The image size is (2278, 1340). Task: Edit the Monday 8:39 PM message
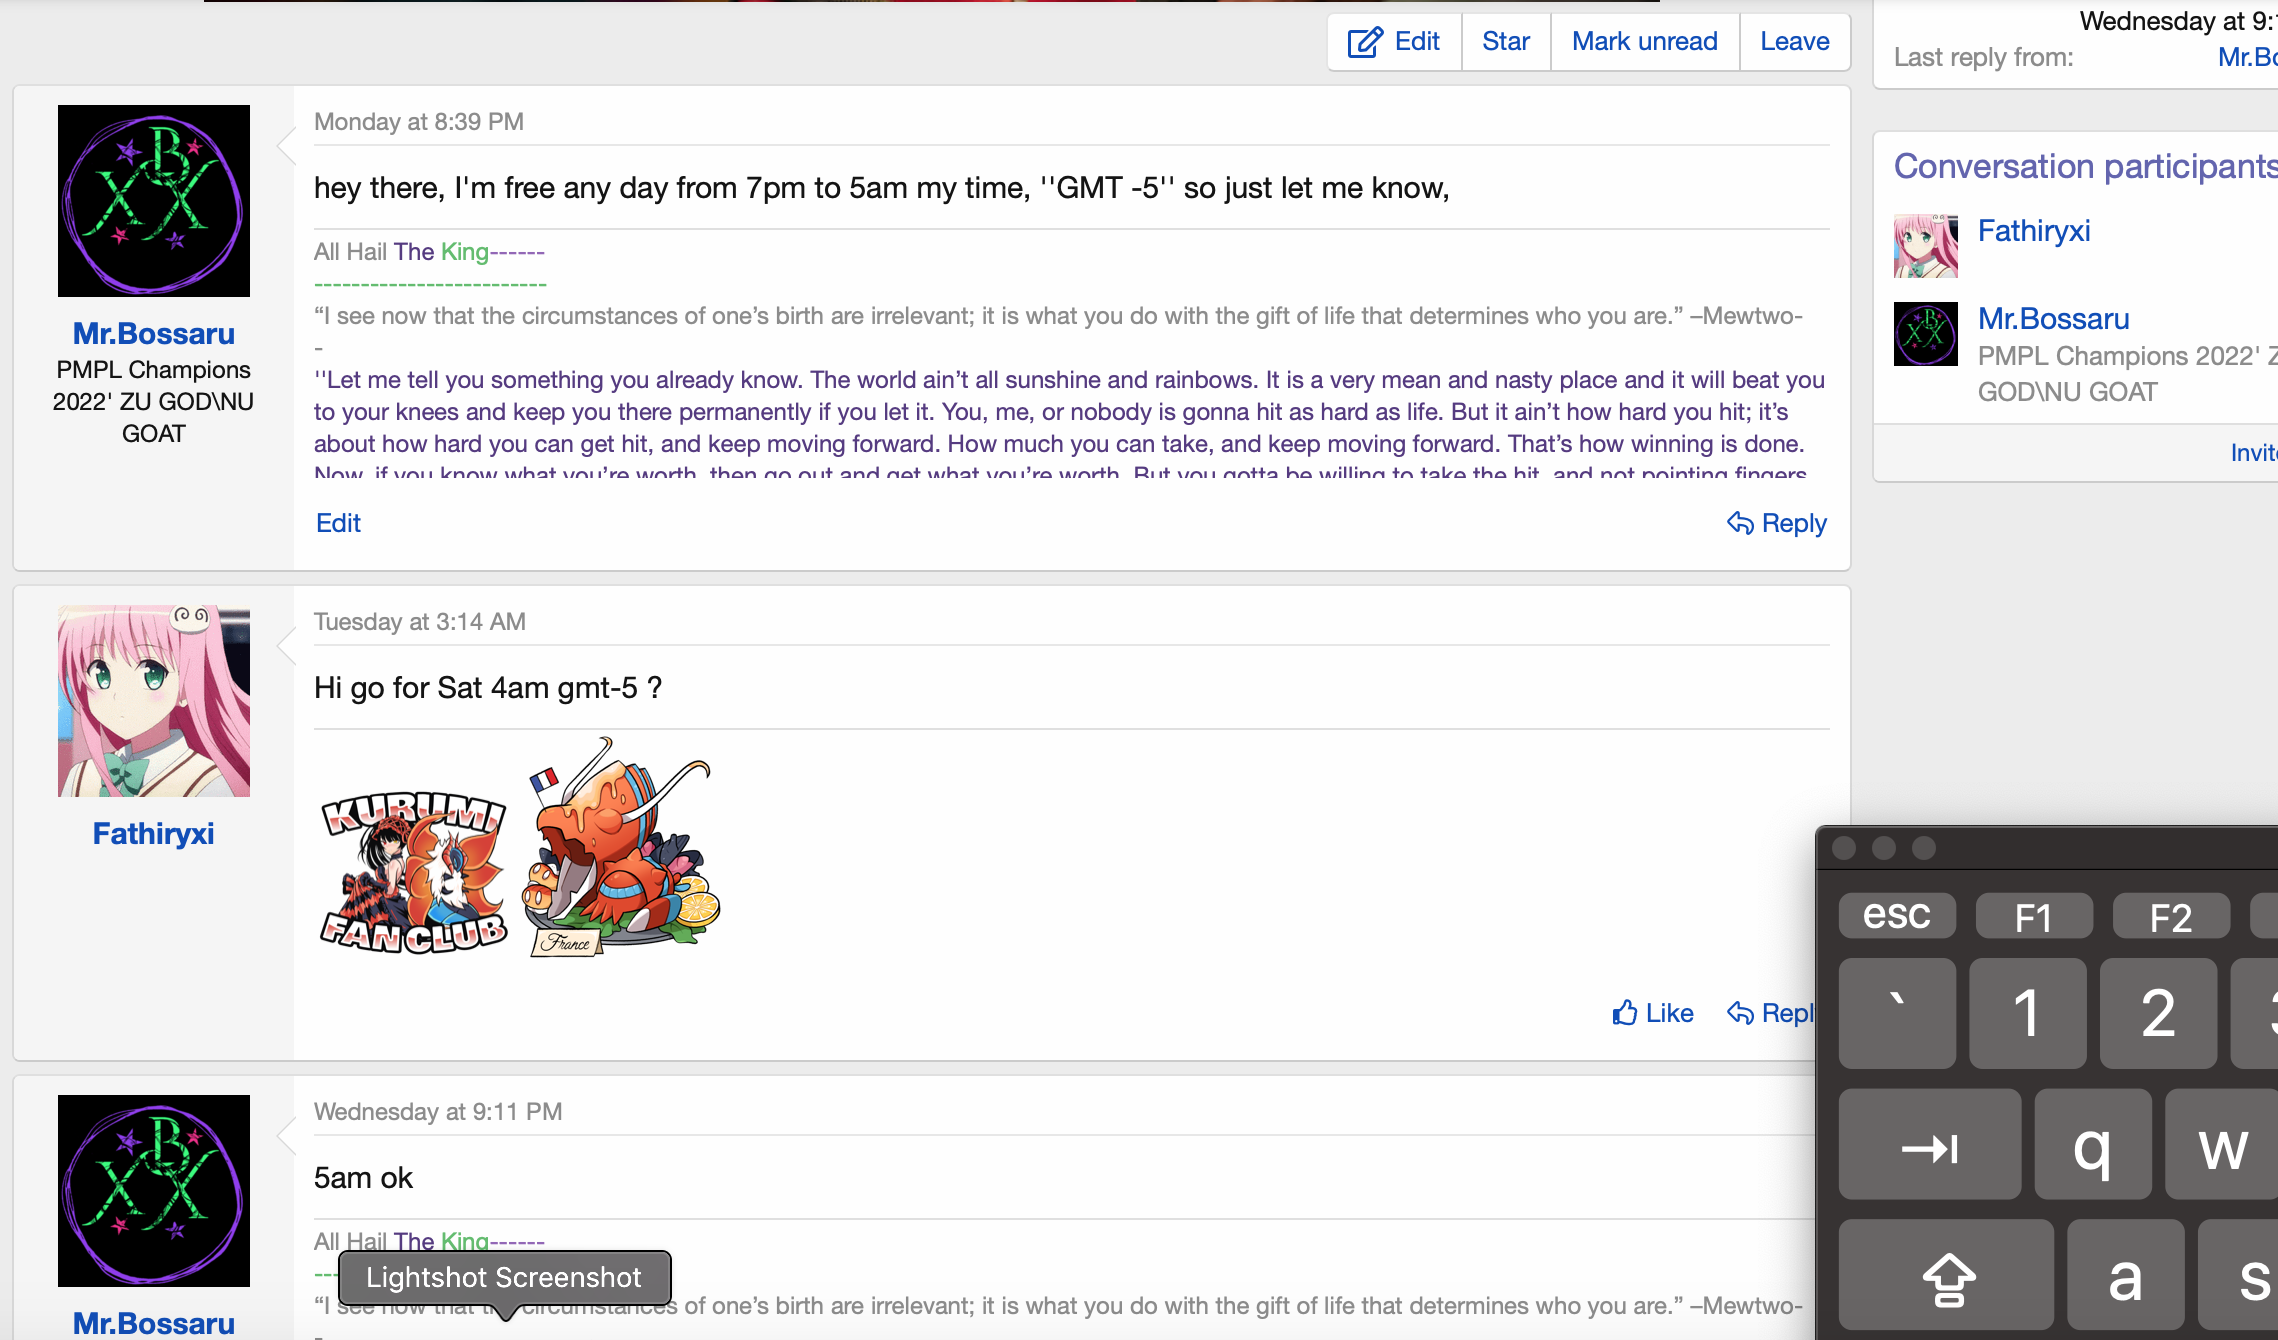338,523
